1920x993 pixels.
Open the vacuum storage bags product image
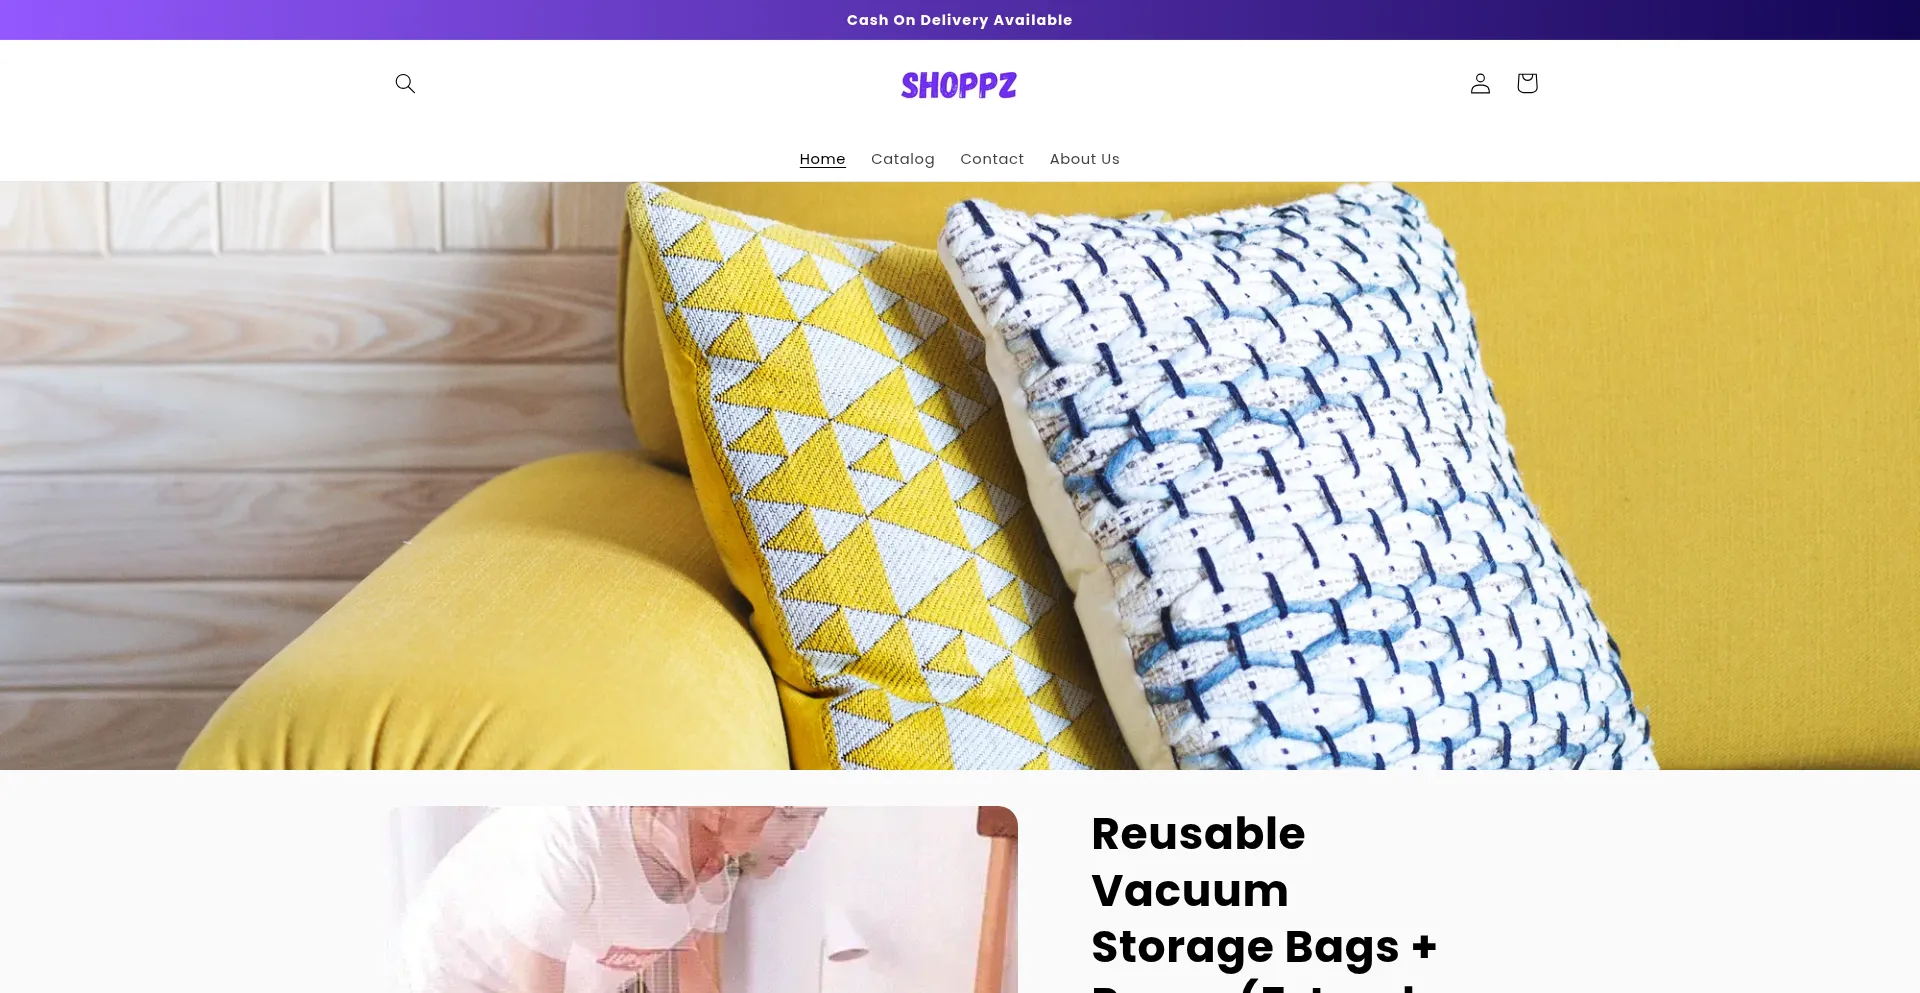click(x=703, y=900)
